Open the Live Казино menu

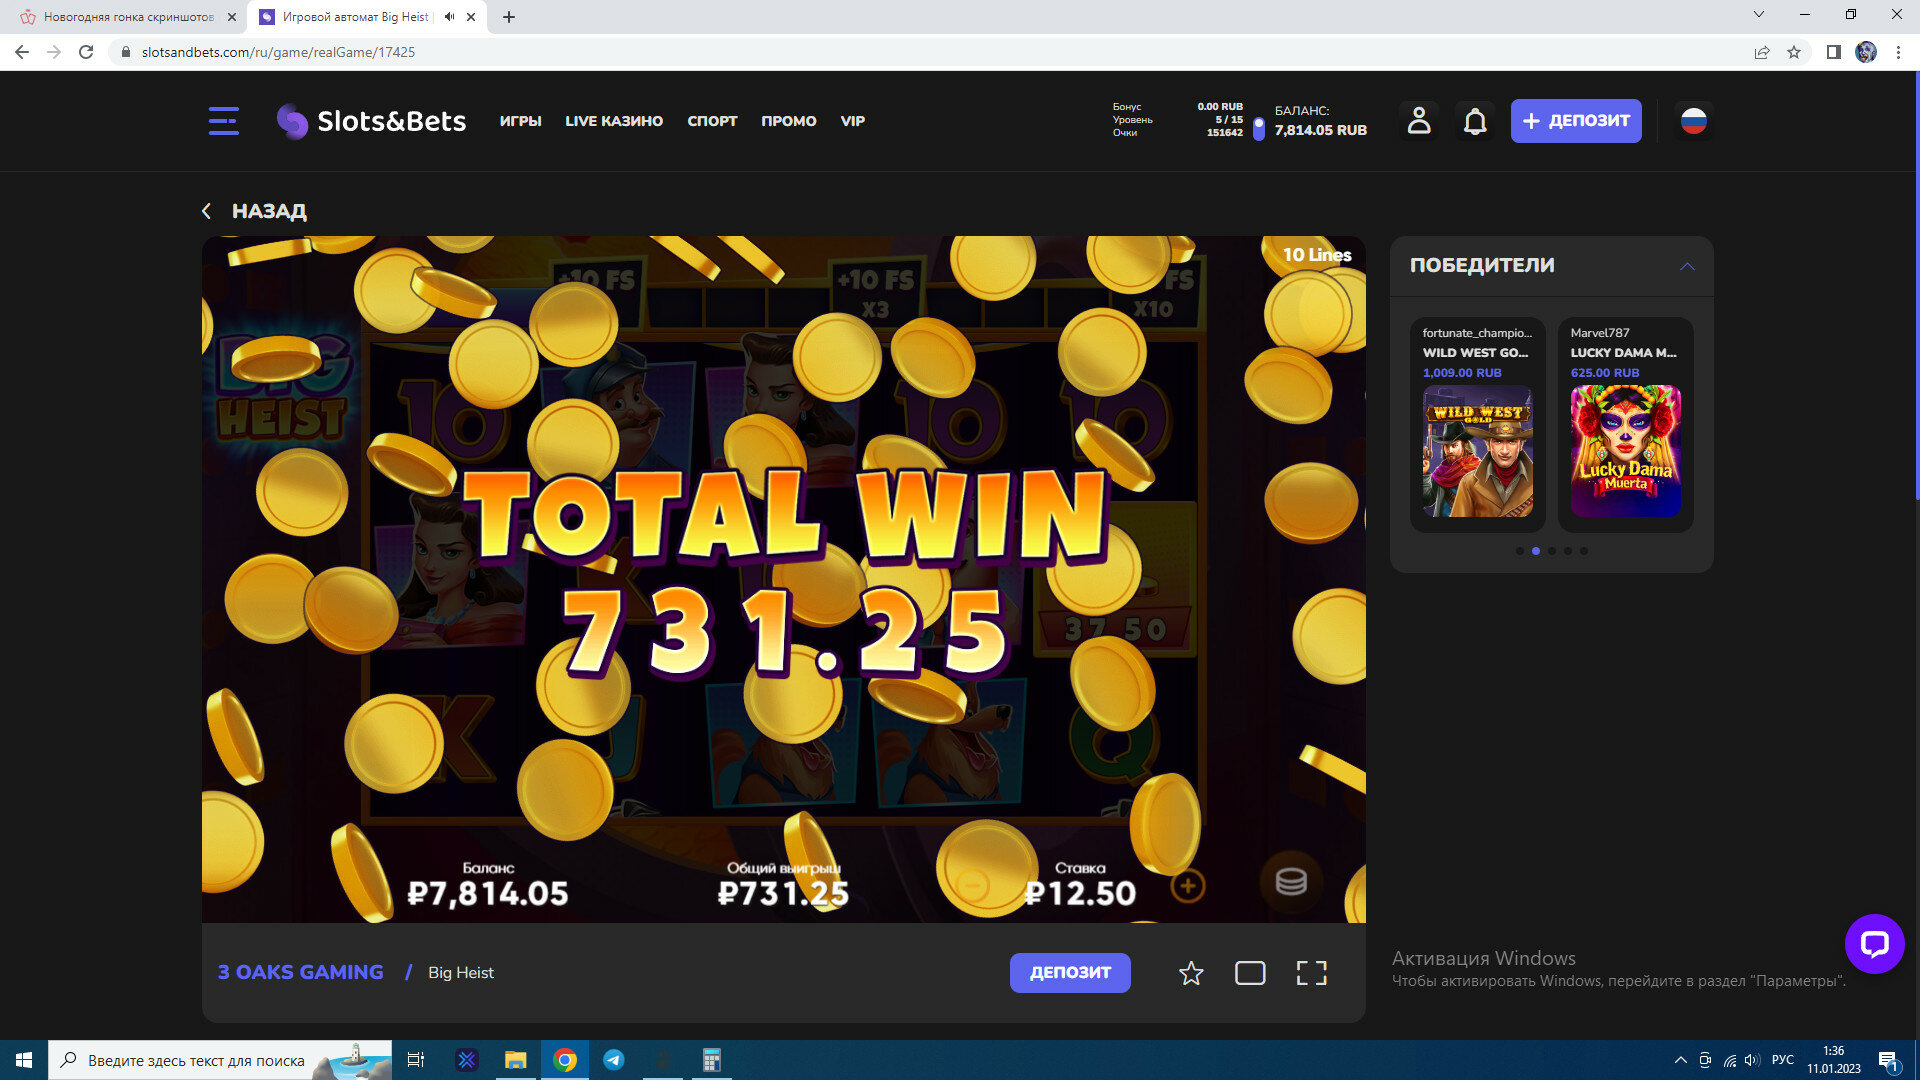point(613,121)
